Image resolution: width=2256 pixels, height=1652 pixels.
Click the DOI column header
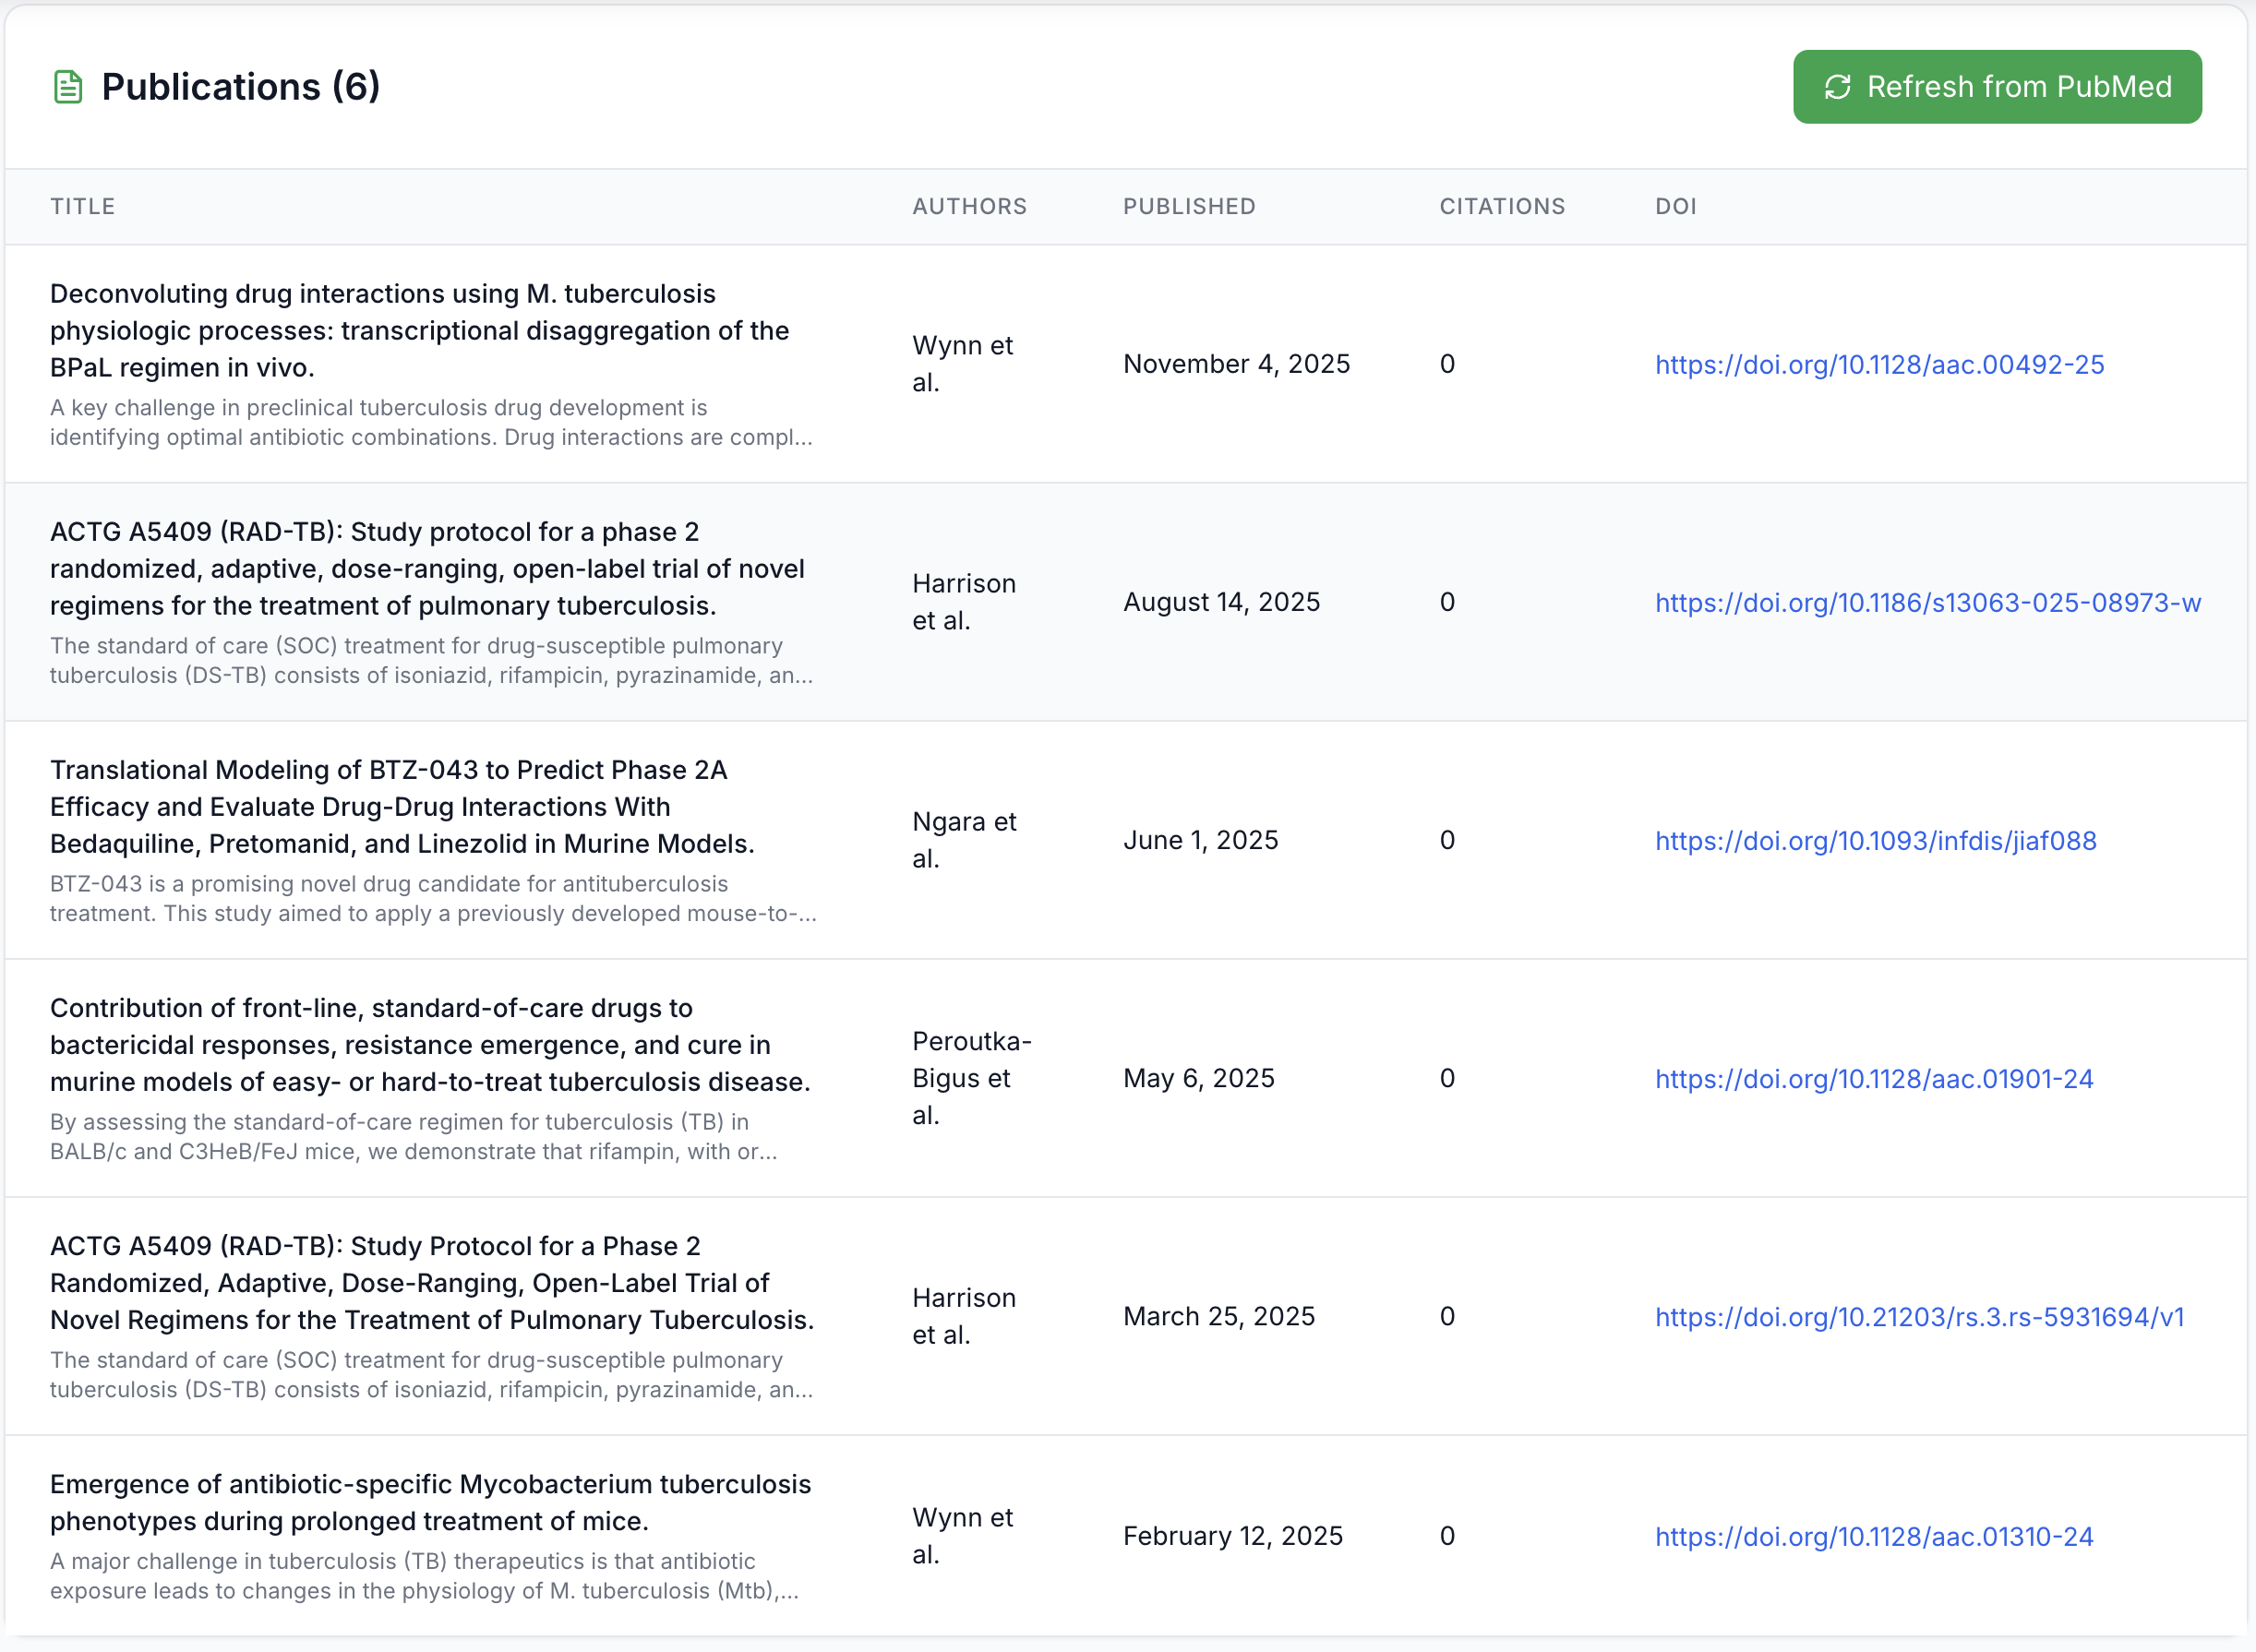pos(1676,206)
